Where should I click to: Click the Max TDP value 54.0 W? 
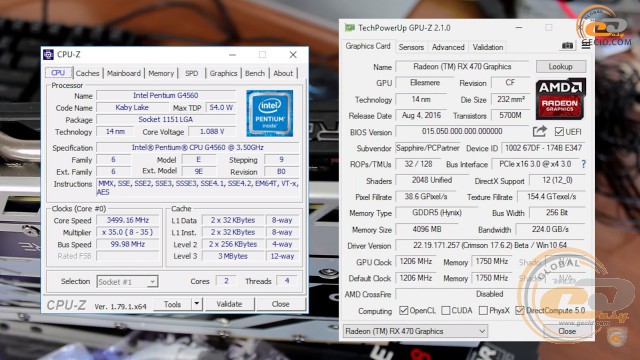pos(221,107)
